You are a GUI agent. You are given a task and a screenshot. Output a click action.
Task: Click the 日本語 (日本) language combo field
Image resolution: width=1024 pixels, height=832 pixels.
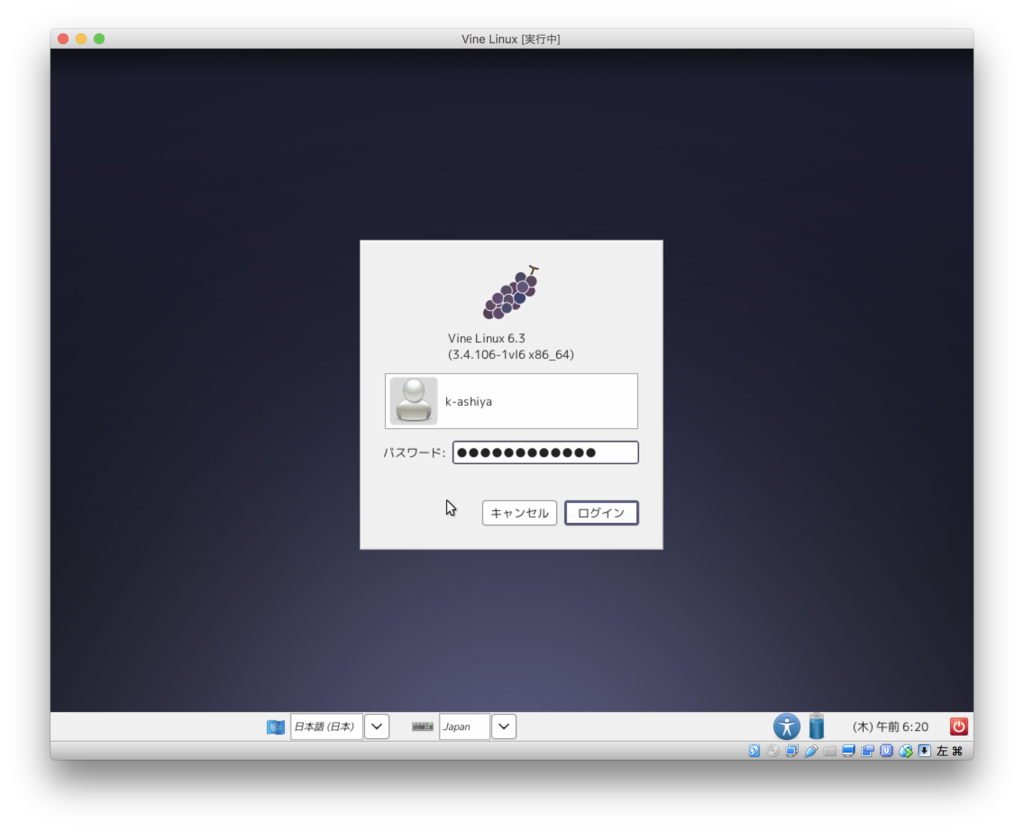[327, 727]
